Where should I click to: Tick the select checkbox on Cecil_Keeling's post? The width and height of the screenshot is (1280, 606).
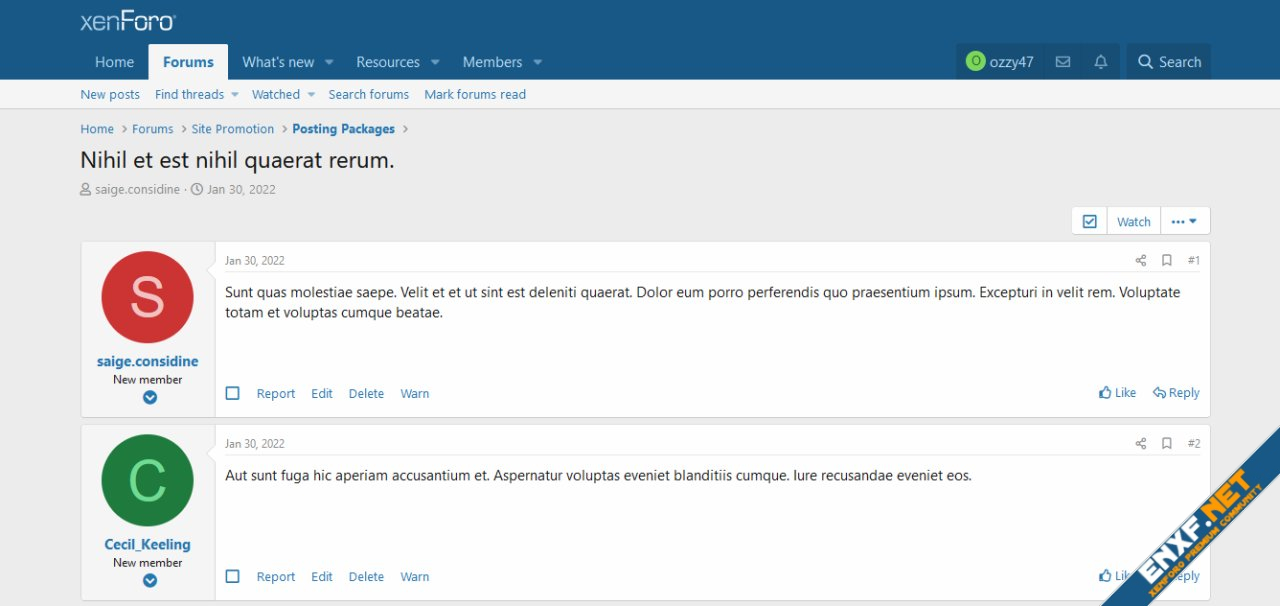233,576
